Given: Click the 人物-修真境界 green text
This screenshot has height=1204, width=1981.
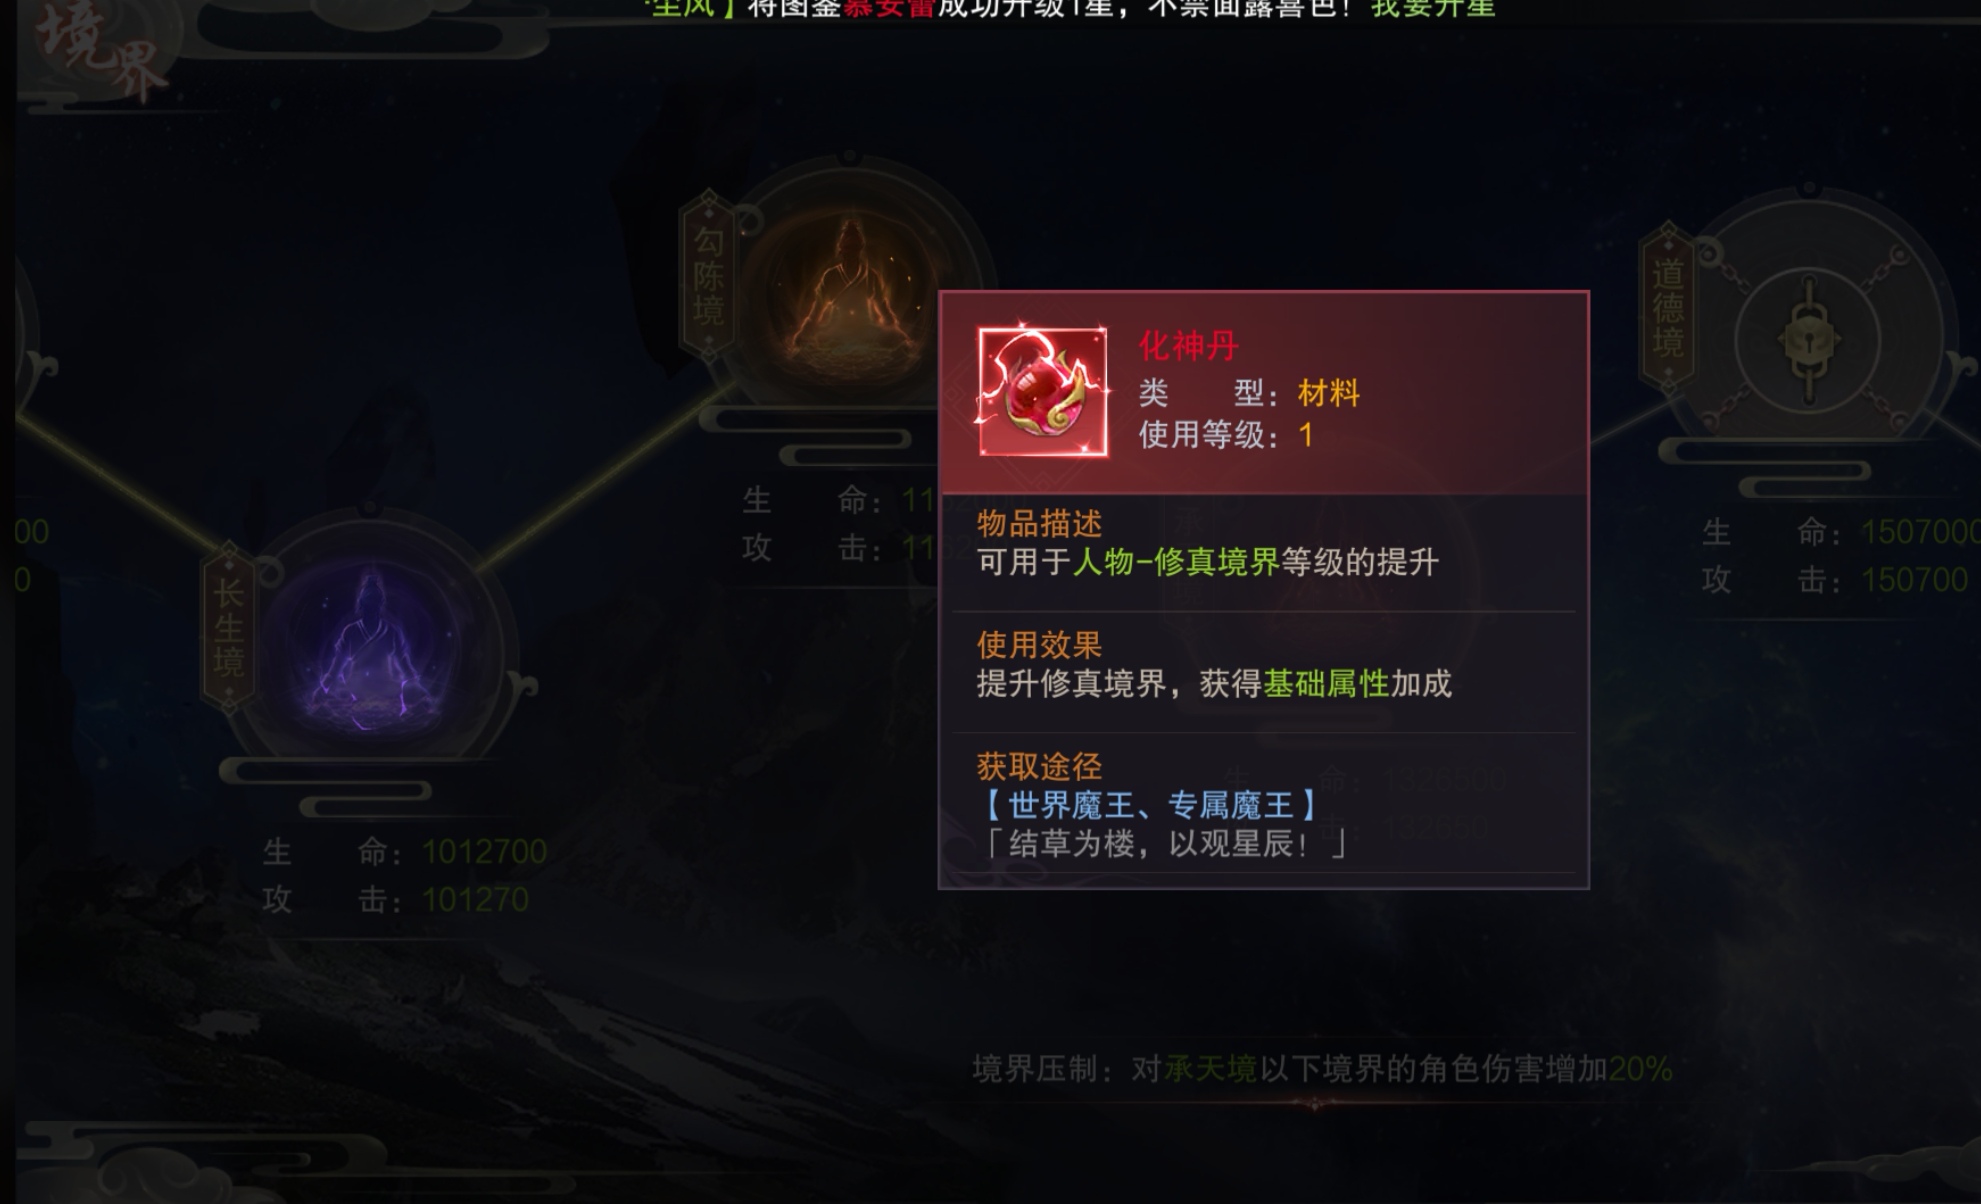Looking at the screenshot, I should coord(1176,562).
